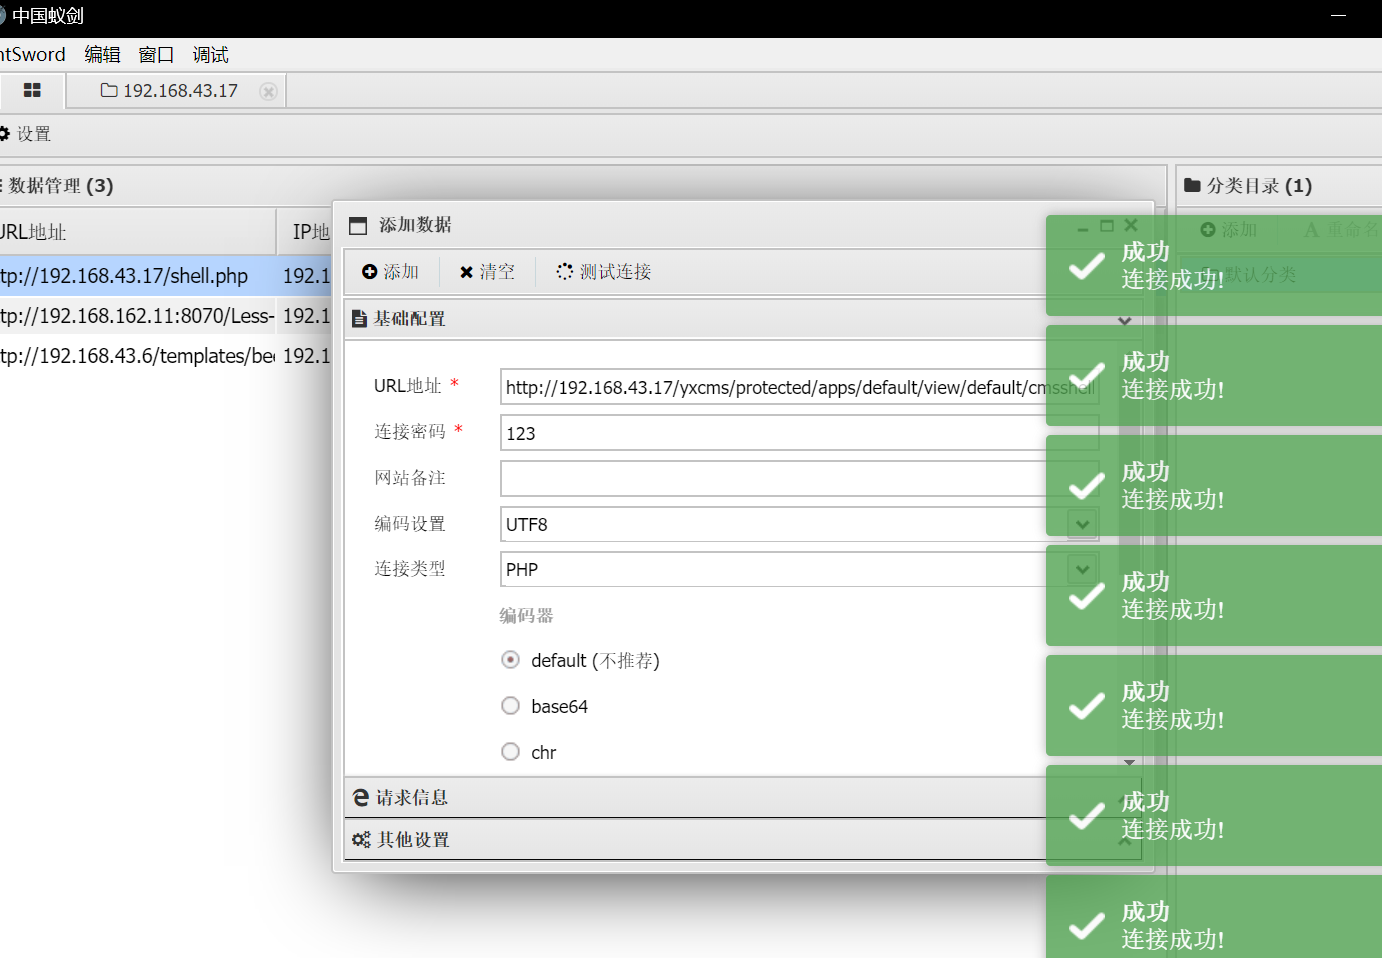
Task: Click the IP地址 column header
Action: pos(304,232)
